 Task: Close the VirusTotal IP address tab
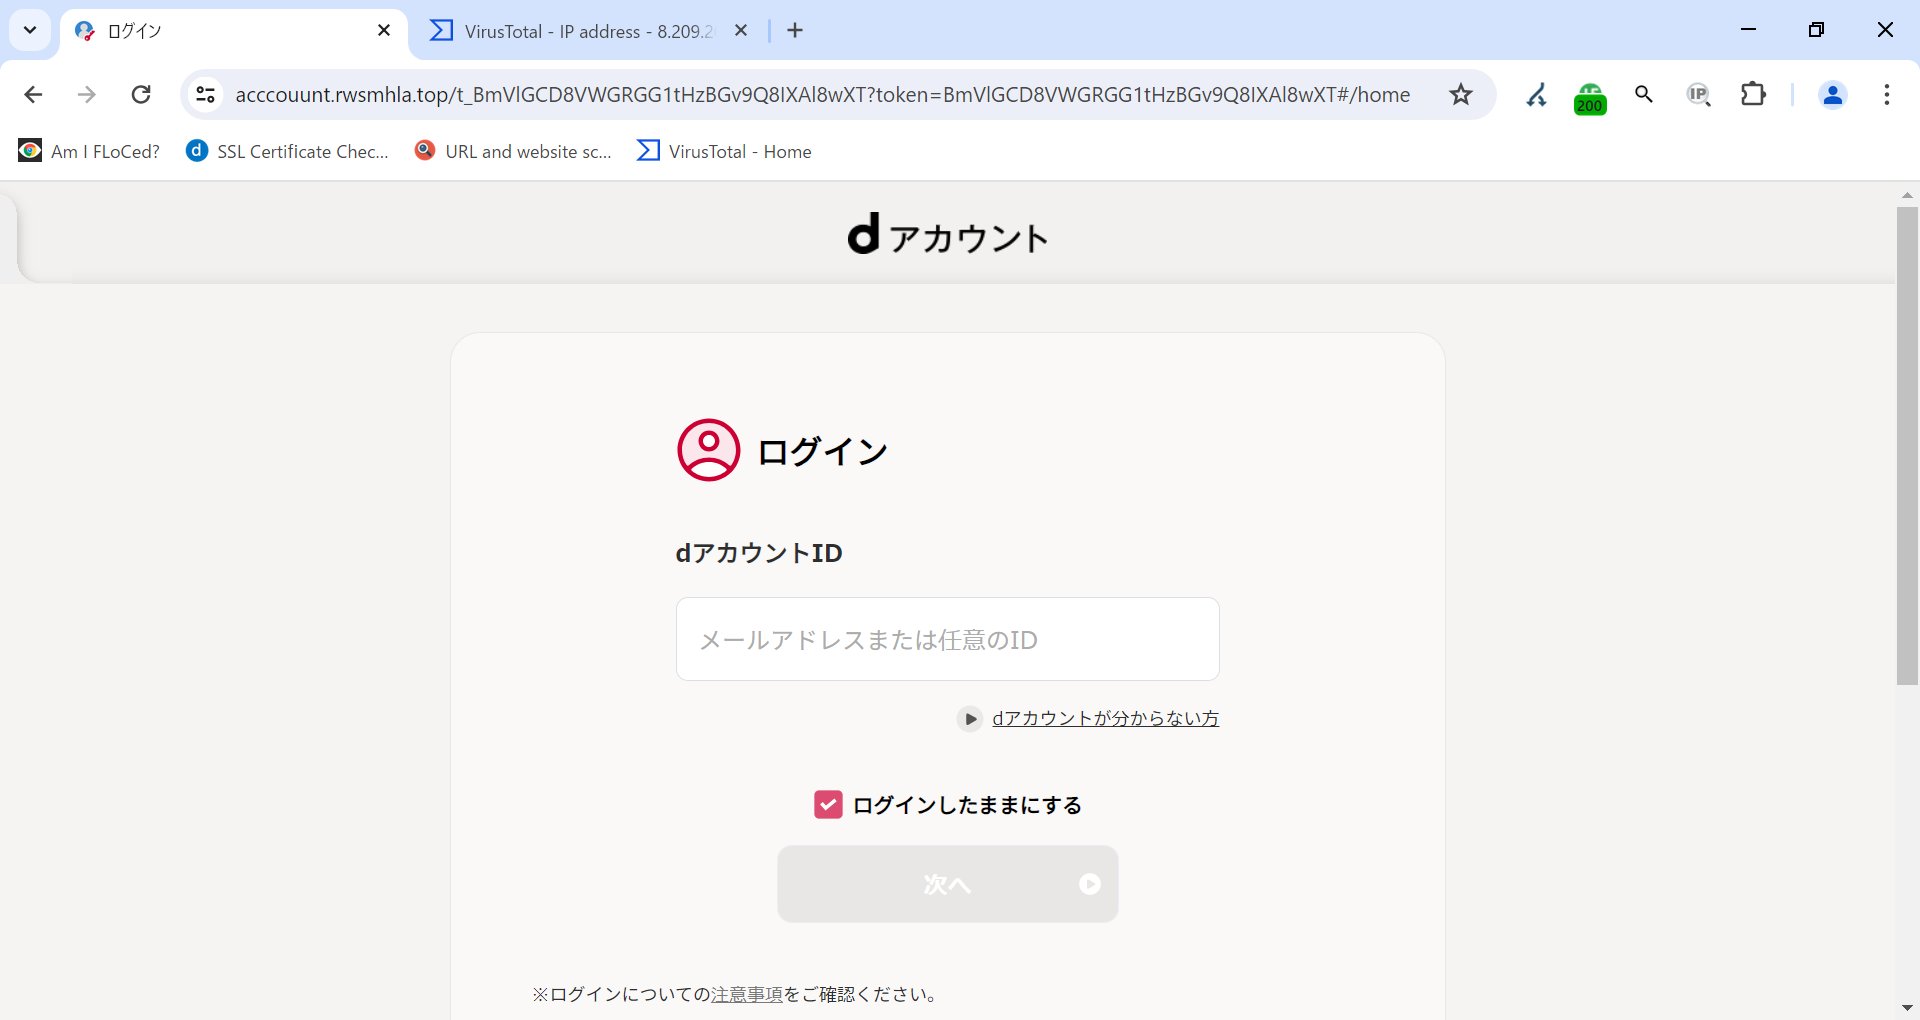741,31
